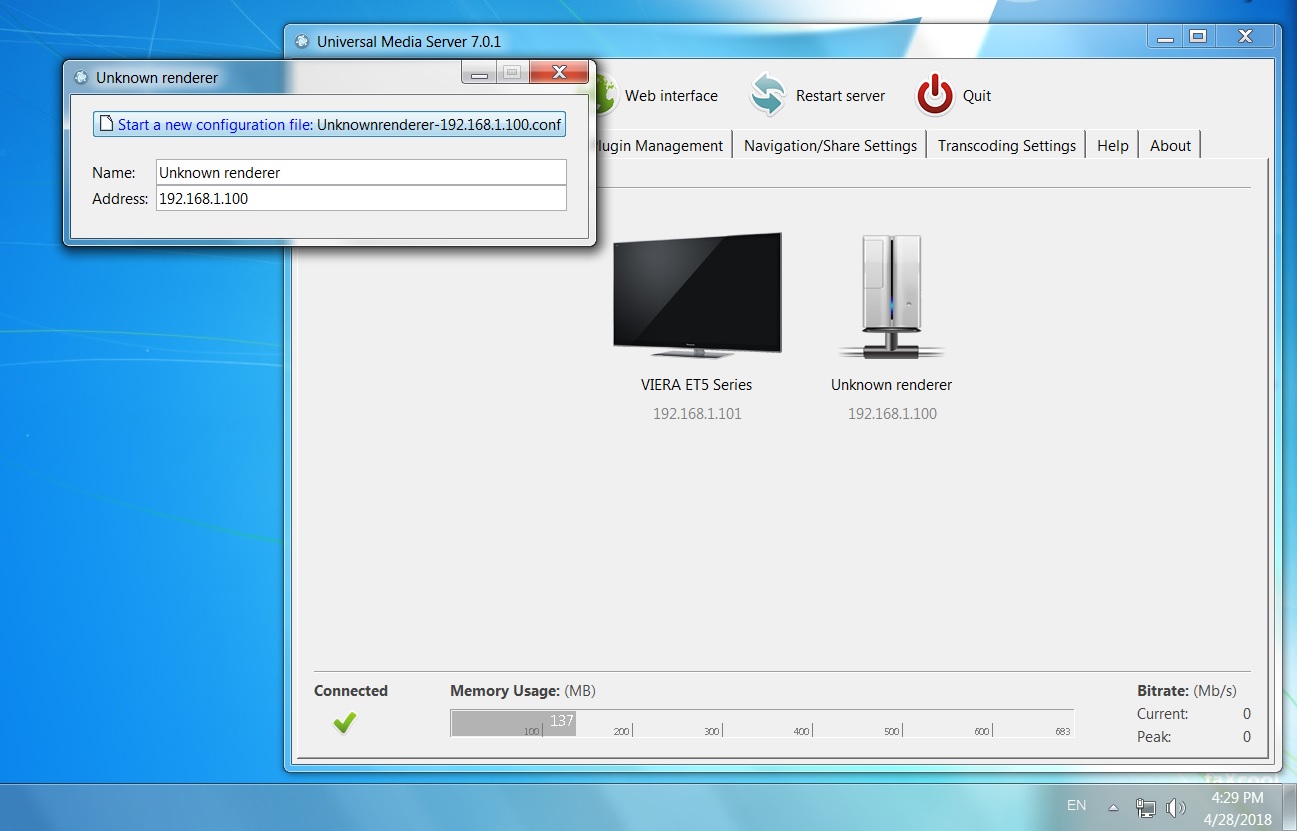Open the Navigation/Share Settings tab
Viewport: 1297px width, 831px height.
tap(830, 146)
